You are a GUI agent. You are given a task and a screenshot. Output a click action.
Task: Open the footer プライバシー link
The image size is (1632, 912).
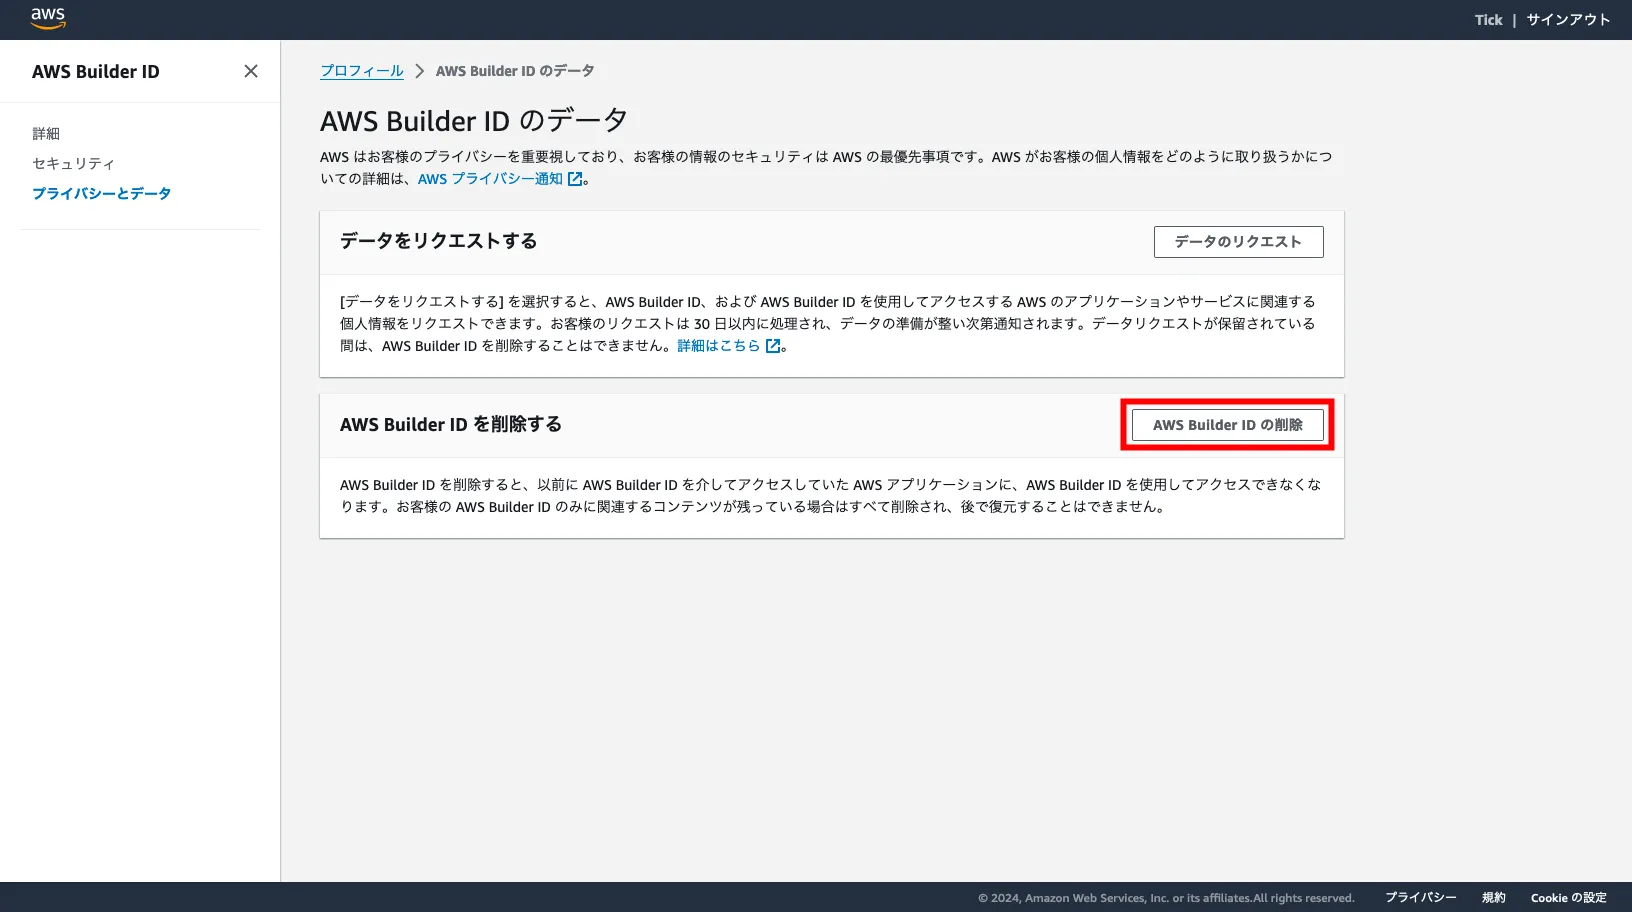click(1420, 898)
